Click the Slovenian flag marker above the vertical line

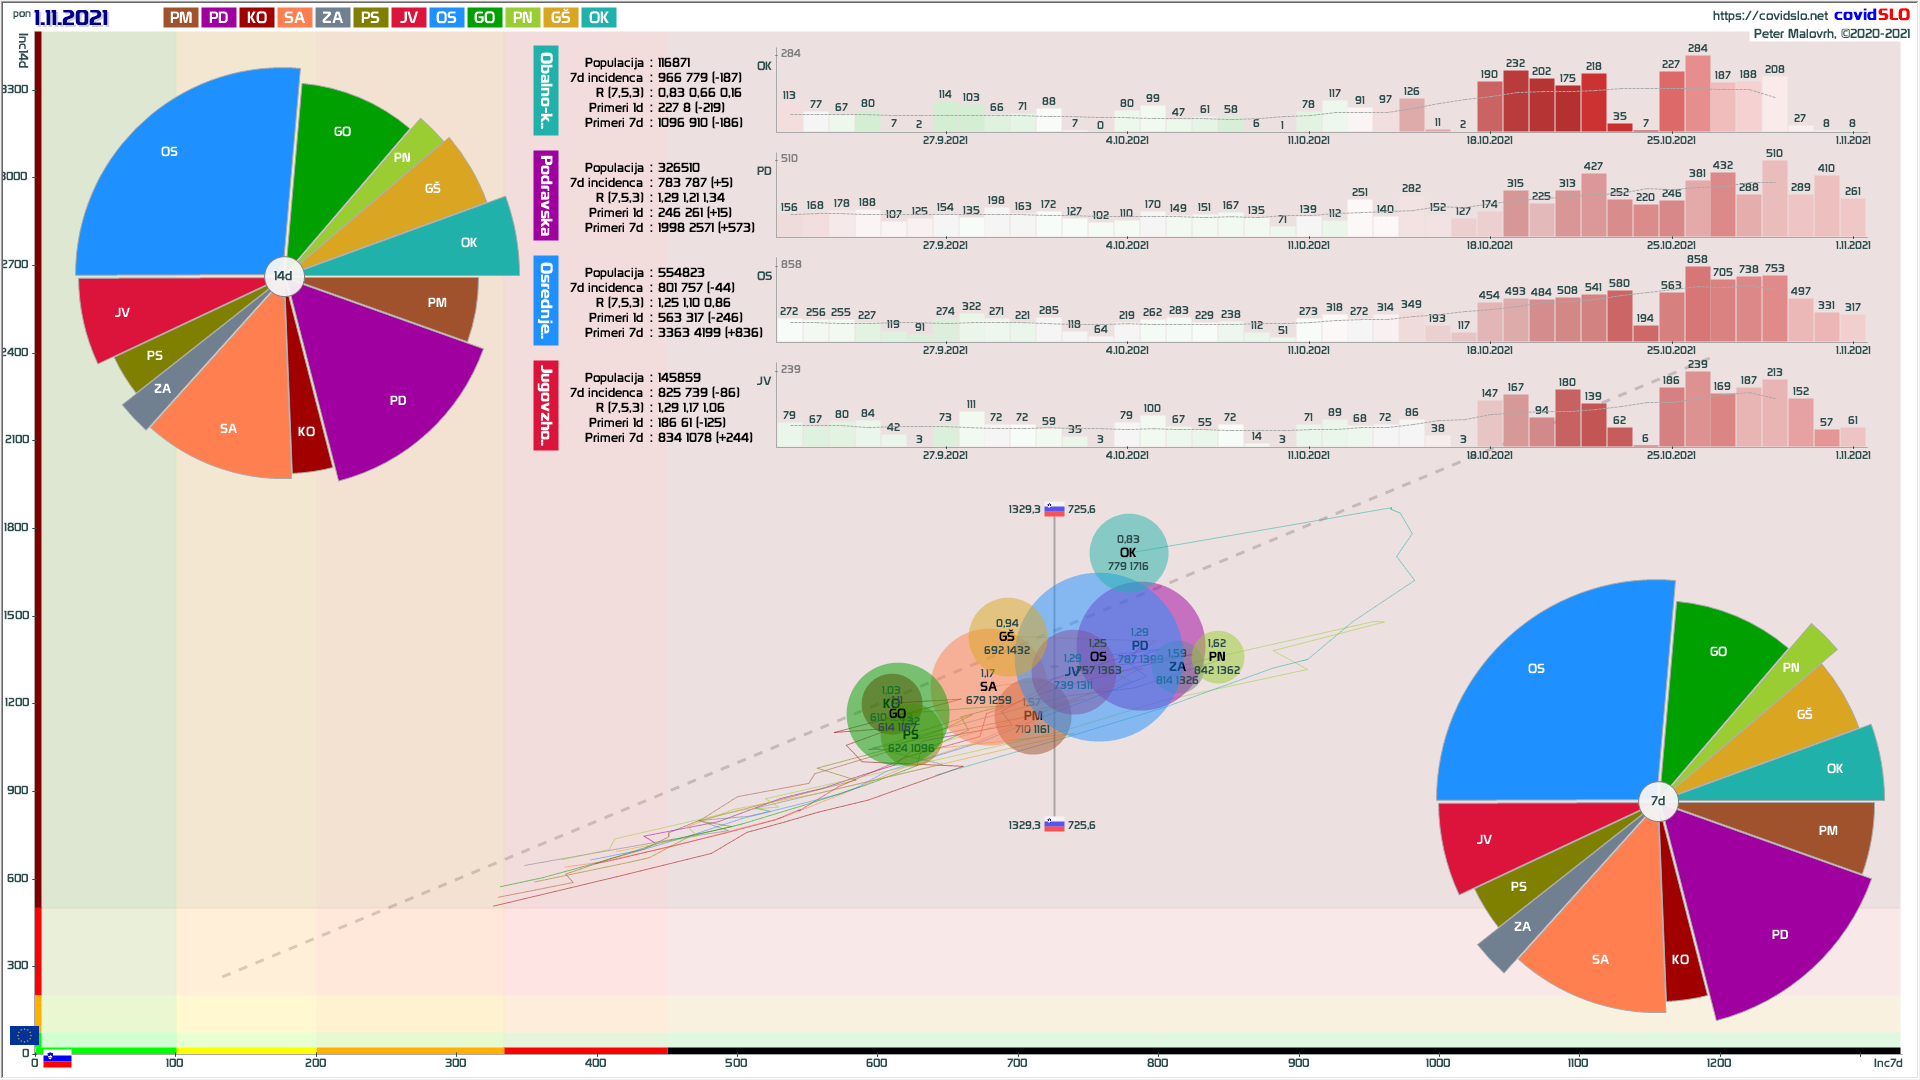point(1054,509)
